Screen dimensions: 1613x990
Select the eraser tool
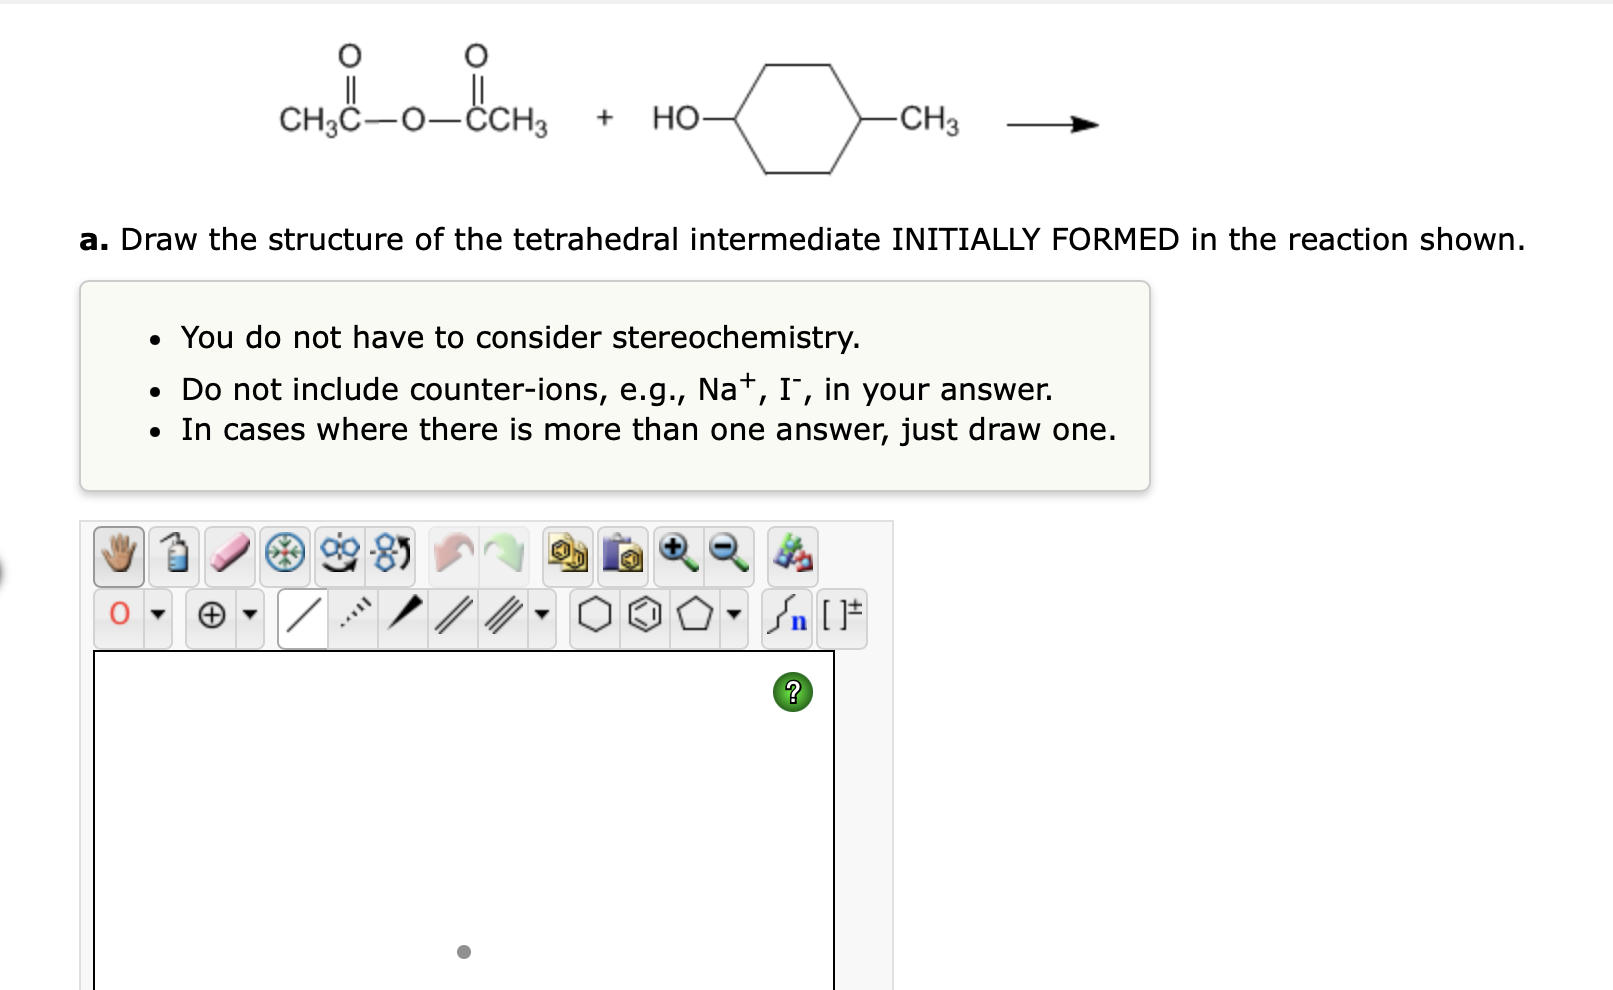[230, 556]
